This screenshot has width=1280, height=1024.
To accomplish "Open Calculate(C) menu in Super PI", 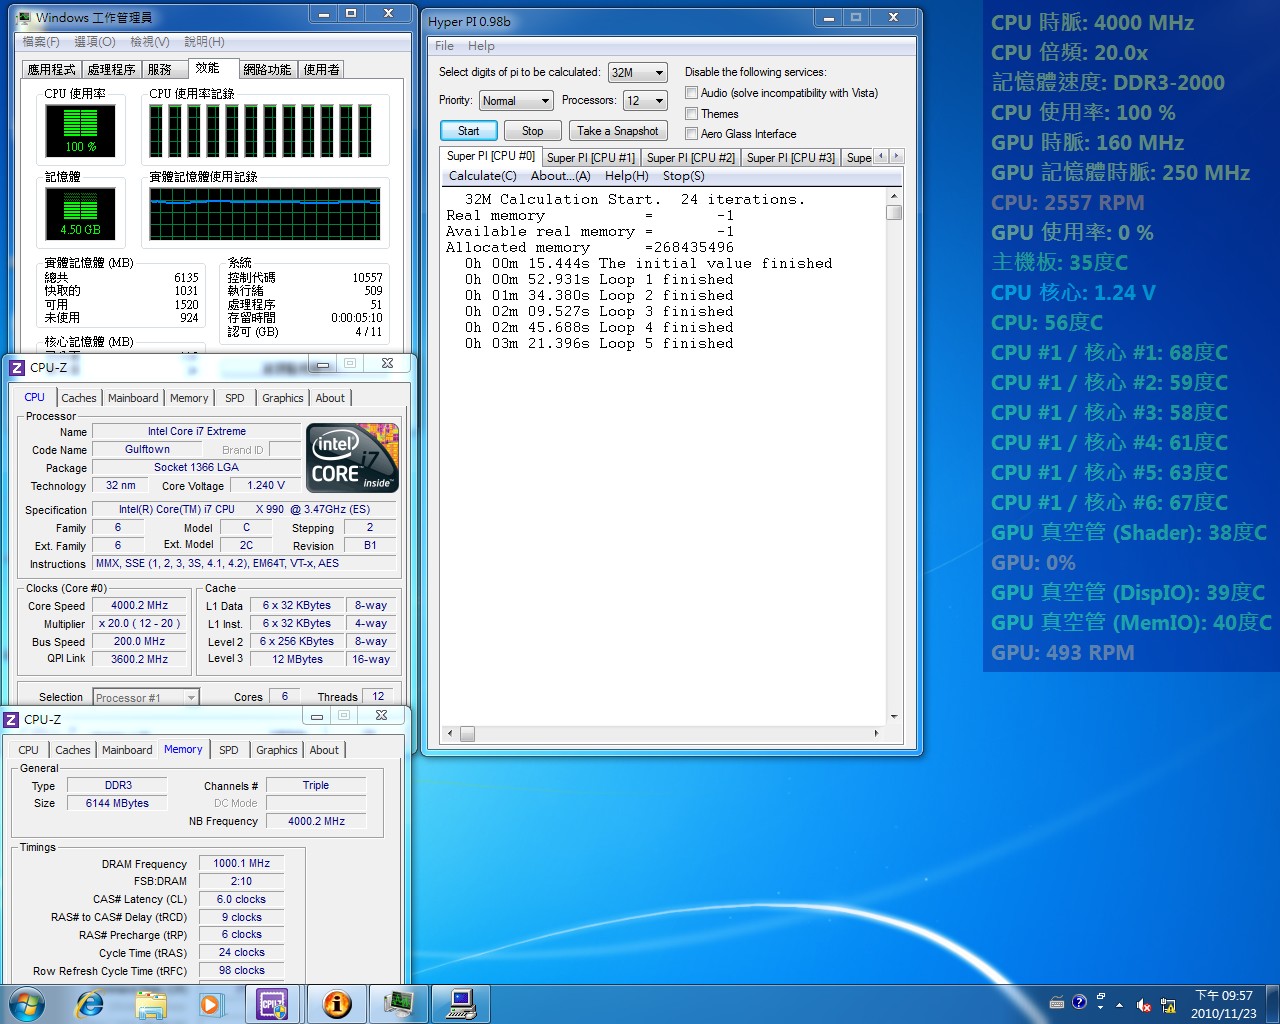I will point(482,176).
